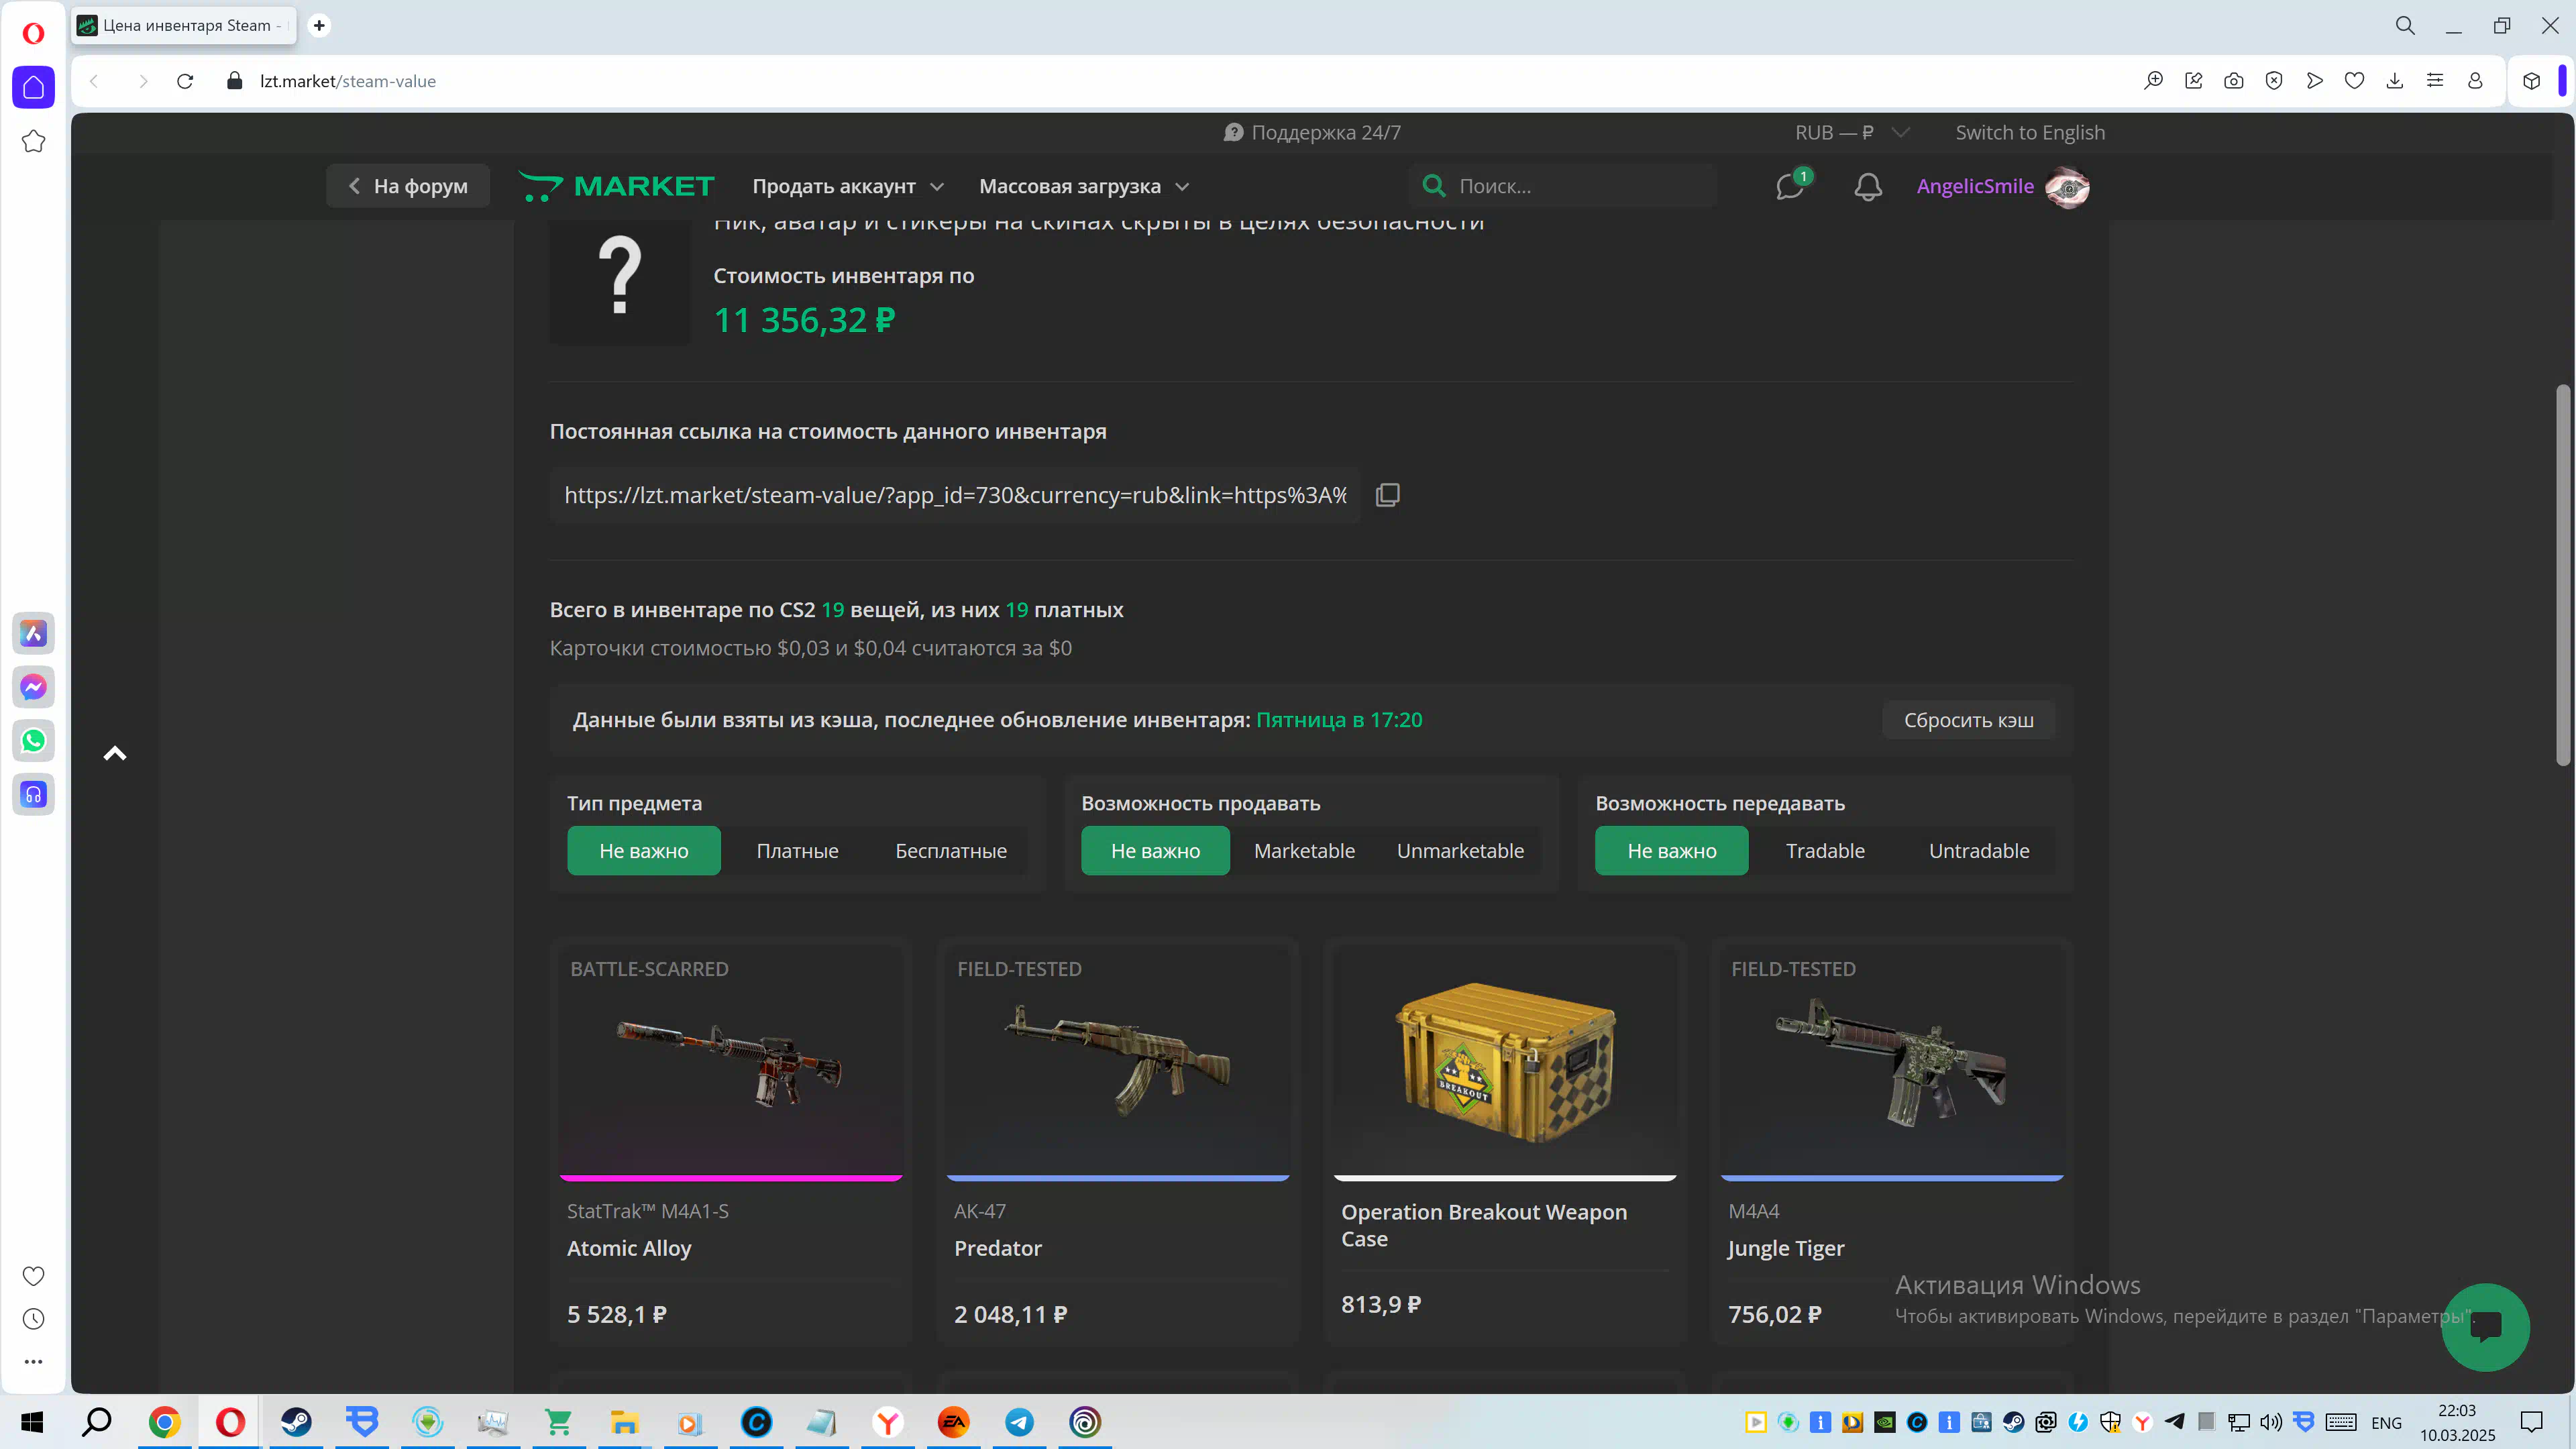Viewport: 2576px width, 1449px height.
Task: Open Opera home sidebar button
Action: pyautogui.click(x=33, y=87)
